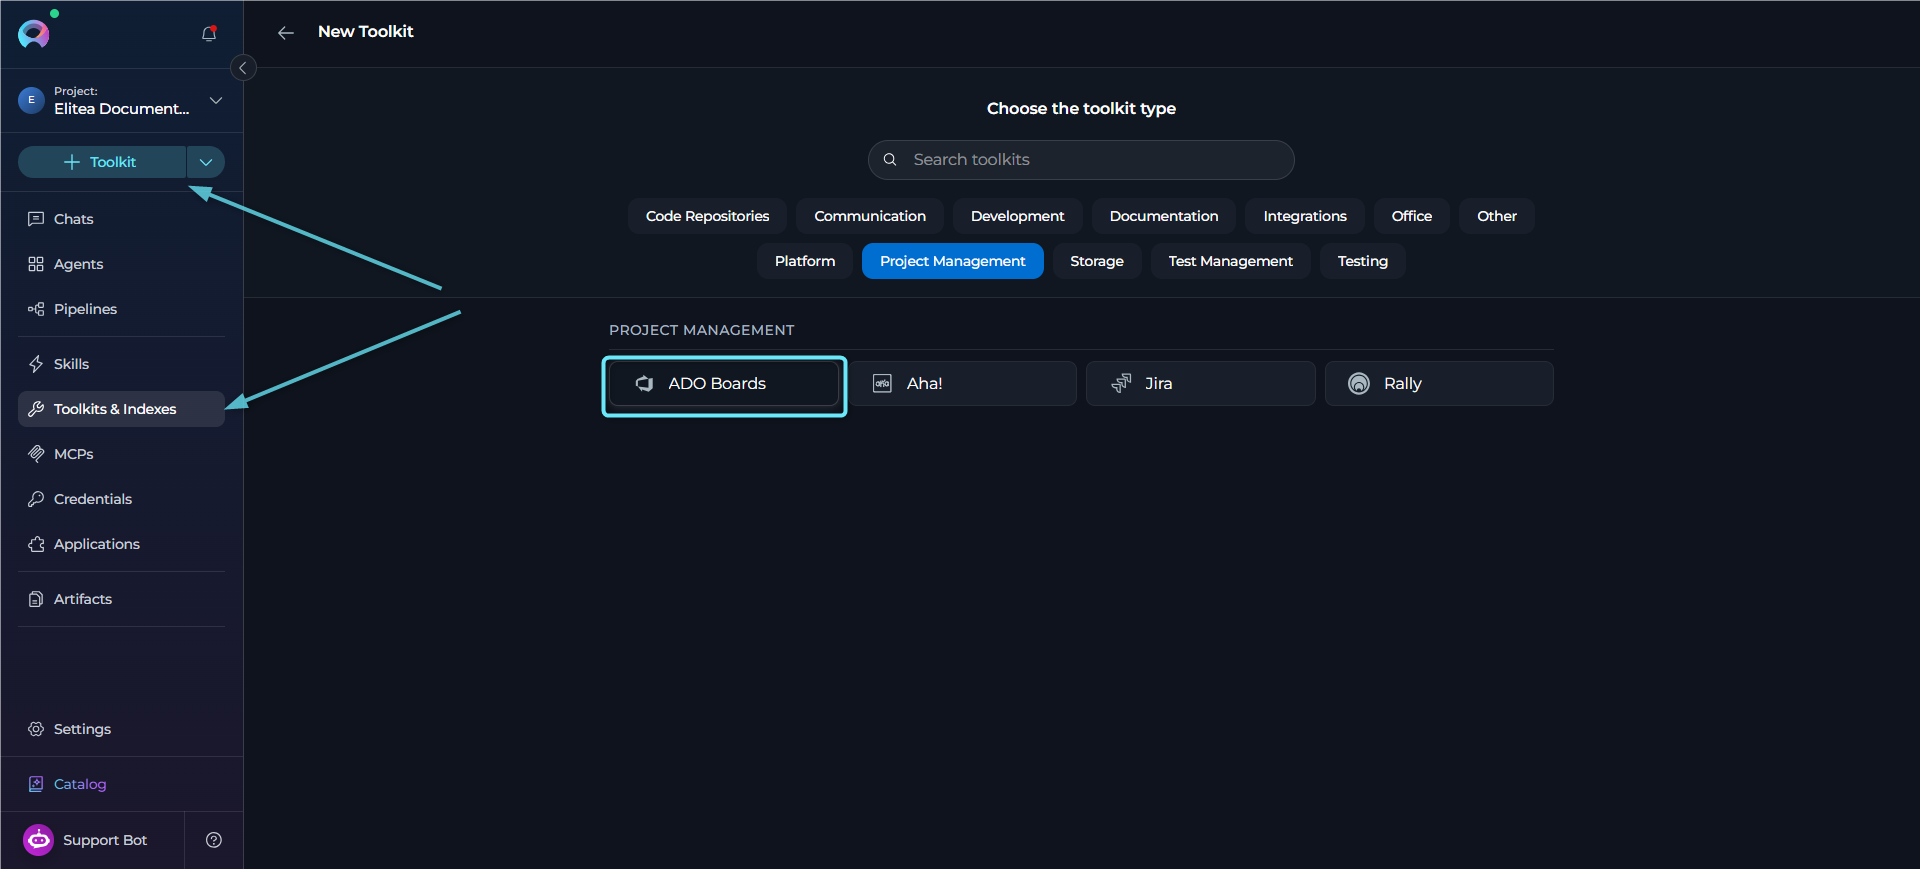Filter by Code Repositories category
The image size is (1920, 869).
[707, 216]
